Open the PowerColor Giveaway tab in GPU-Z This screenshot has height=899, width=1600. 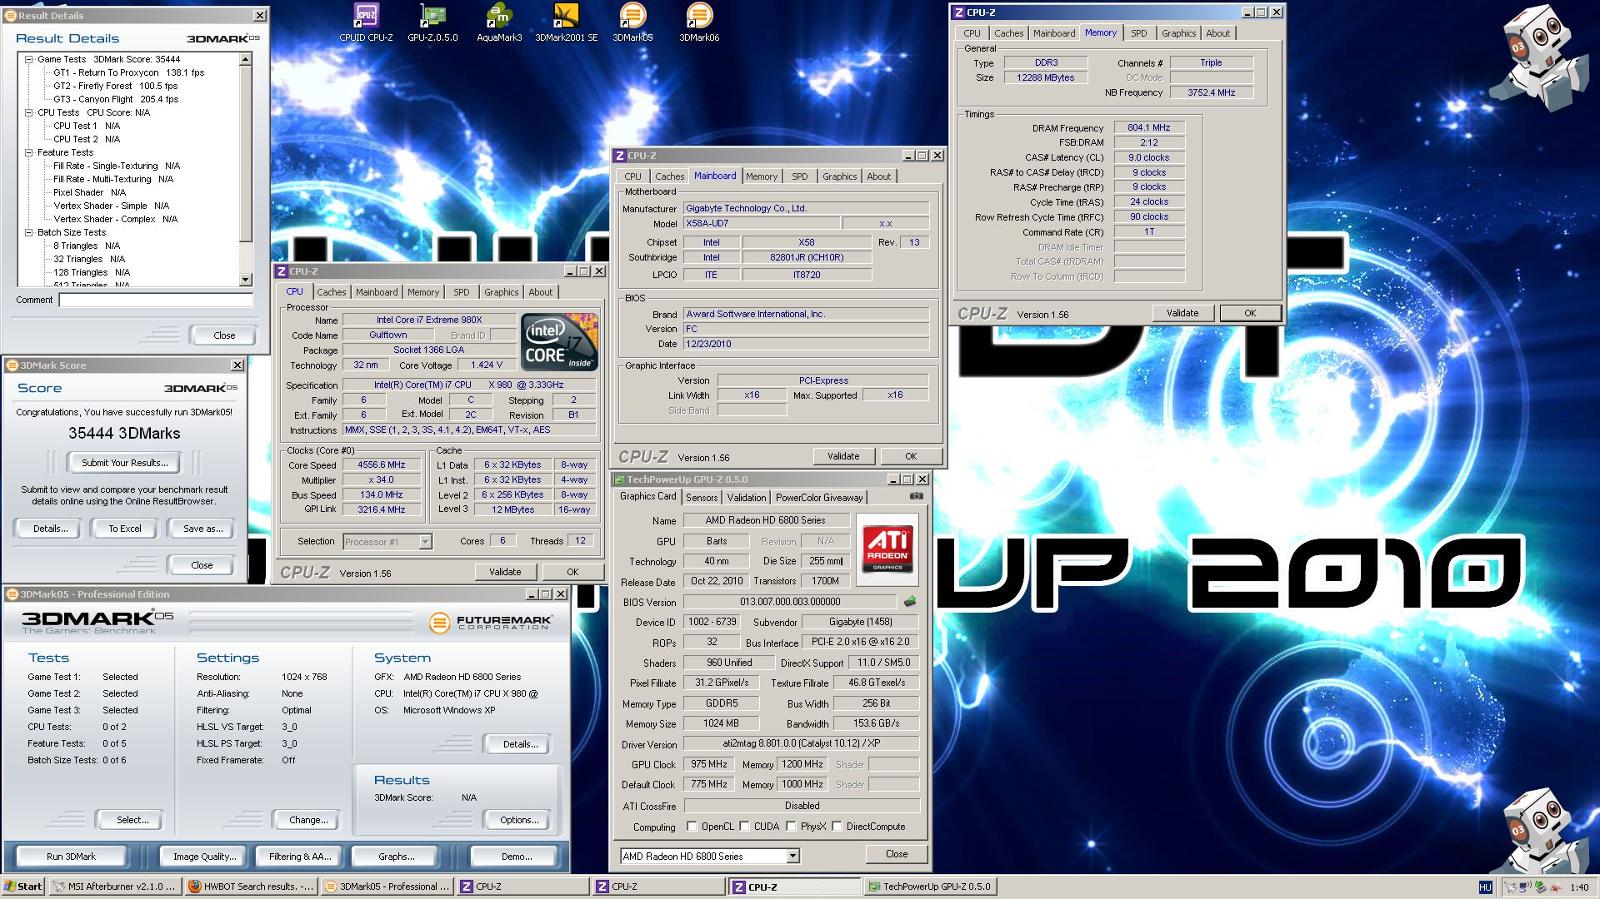coord(819,497)
